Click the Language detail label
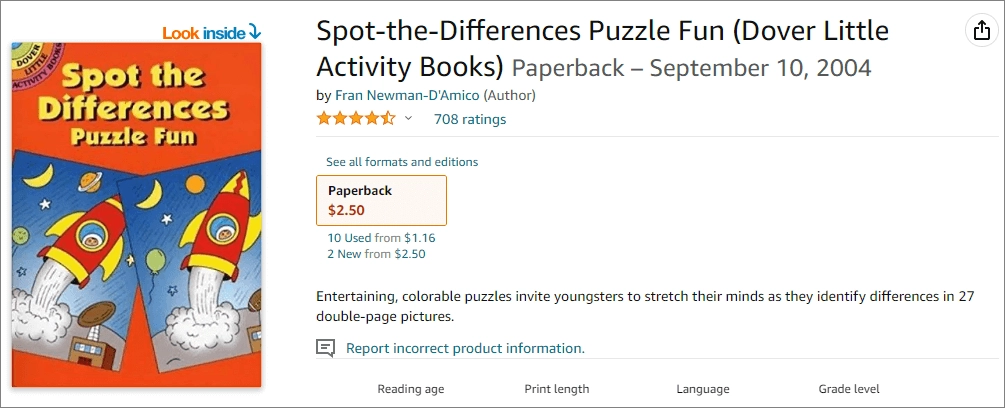 [703, 389]
